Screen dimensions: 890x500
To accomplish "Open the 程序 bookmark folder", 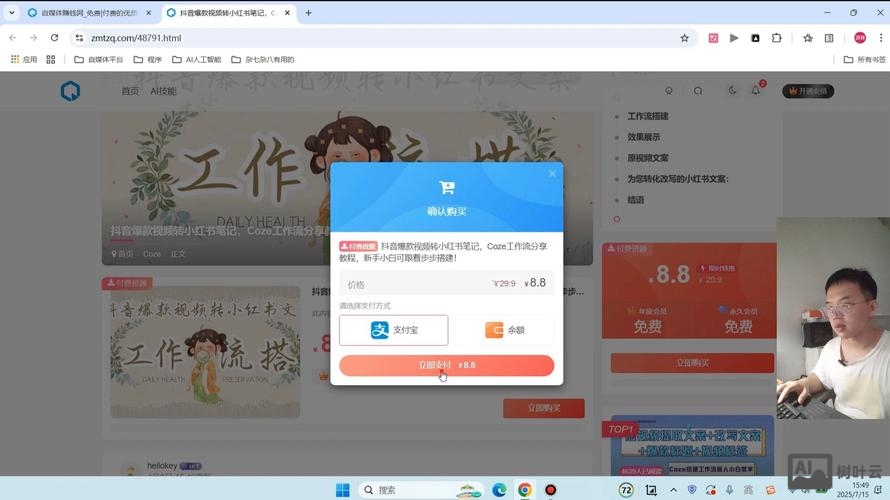I will click(148, 59).
